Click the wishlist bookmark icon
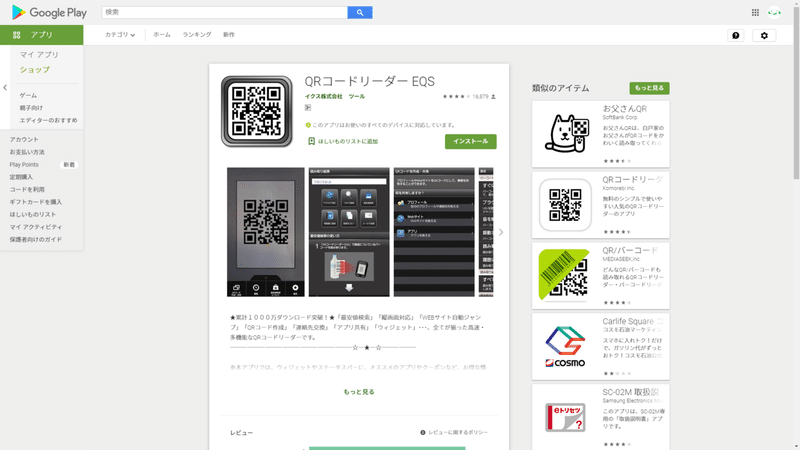The width and height of the screenshot is (800, 450). coord(311,141)
